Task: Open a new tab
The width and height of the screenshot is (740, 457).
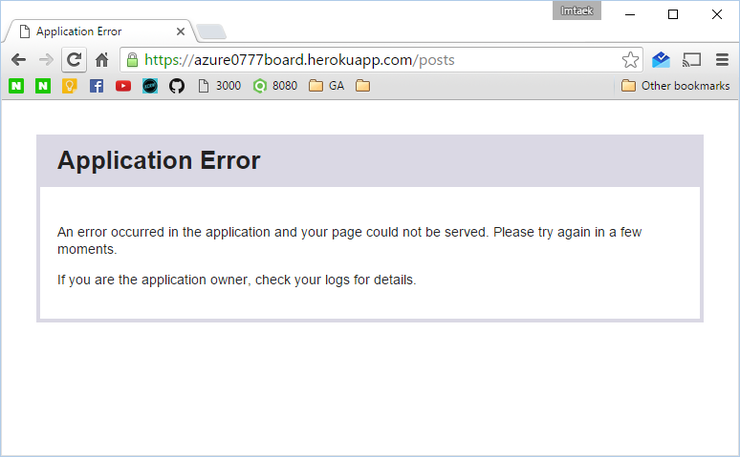Action: click(x=210, y=31)
